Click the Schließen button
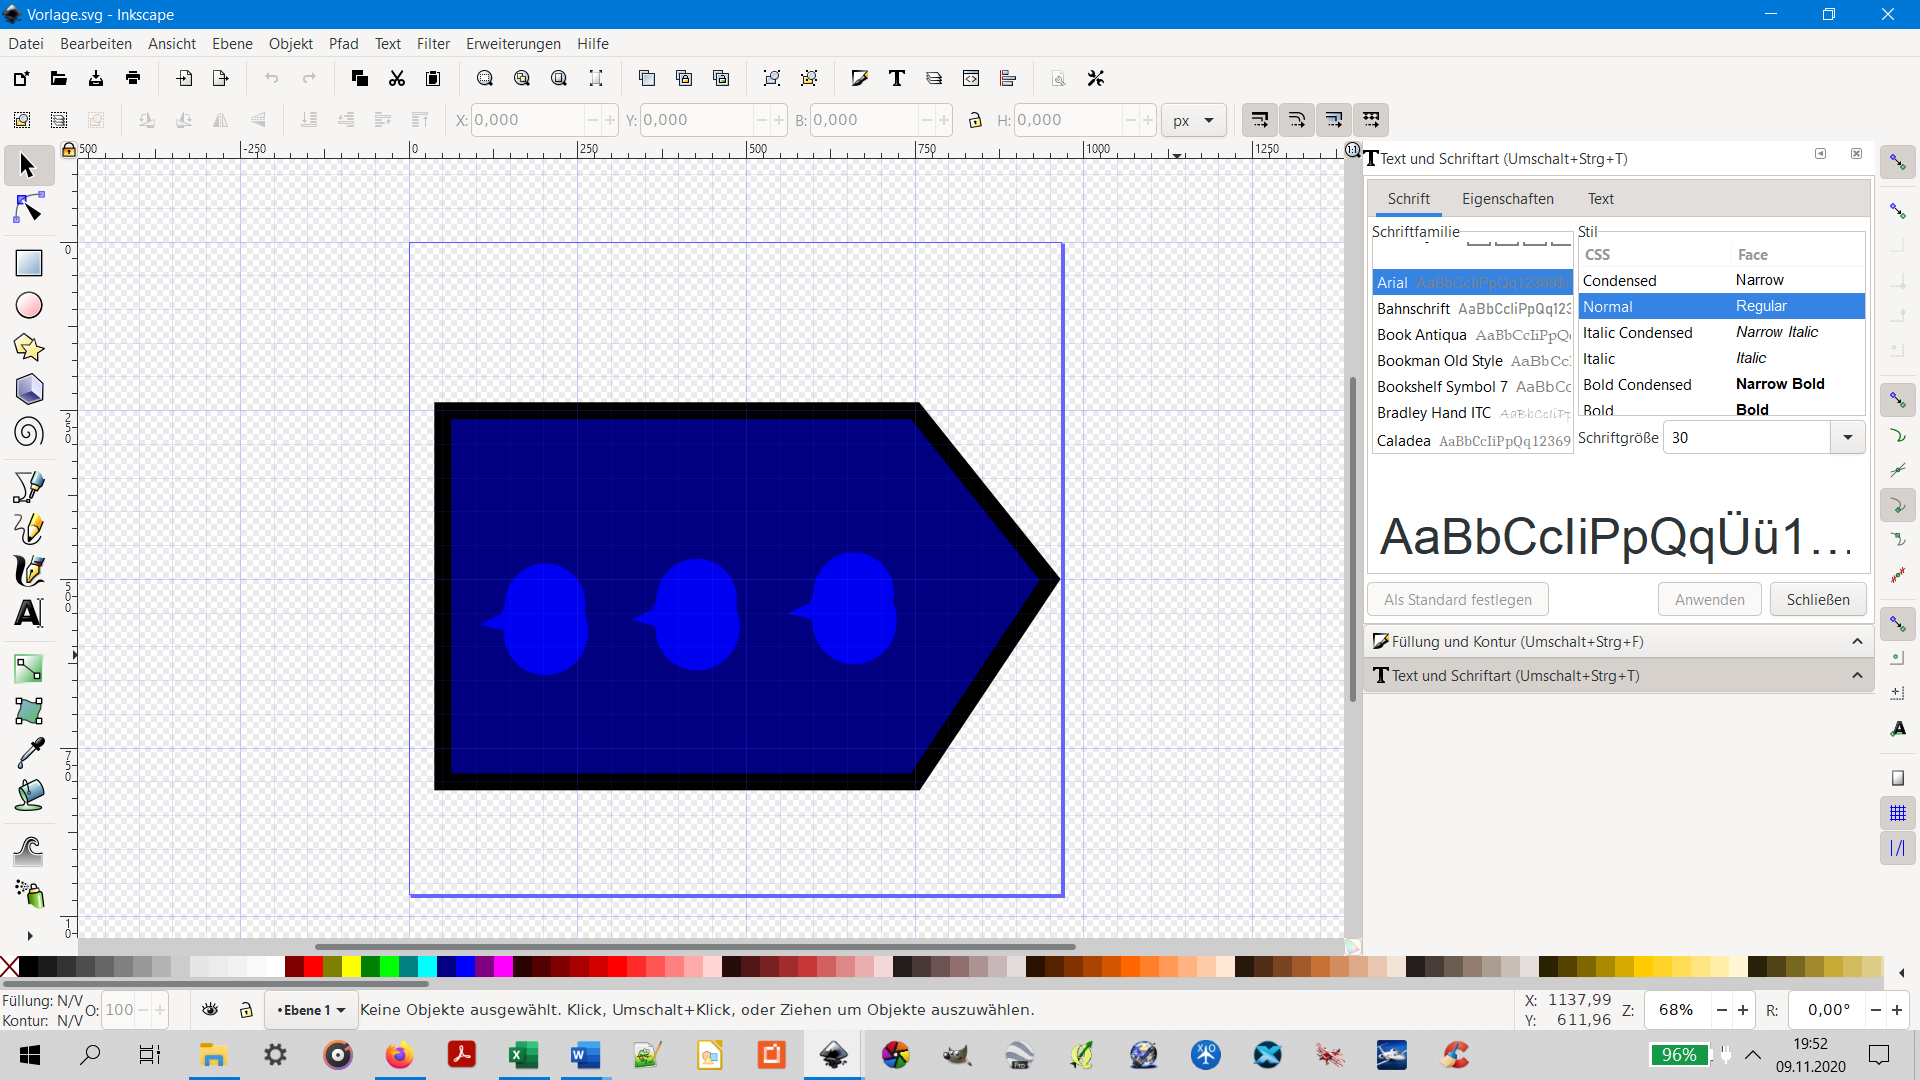Screen dimensions: 1920x1080 coord(1817,600)
